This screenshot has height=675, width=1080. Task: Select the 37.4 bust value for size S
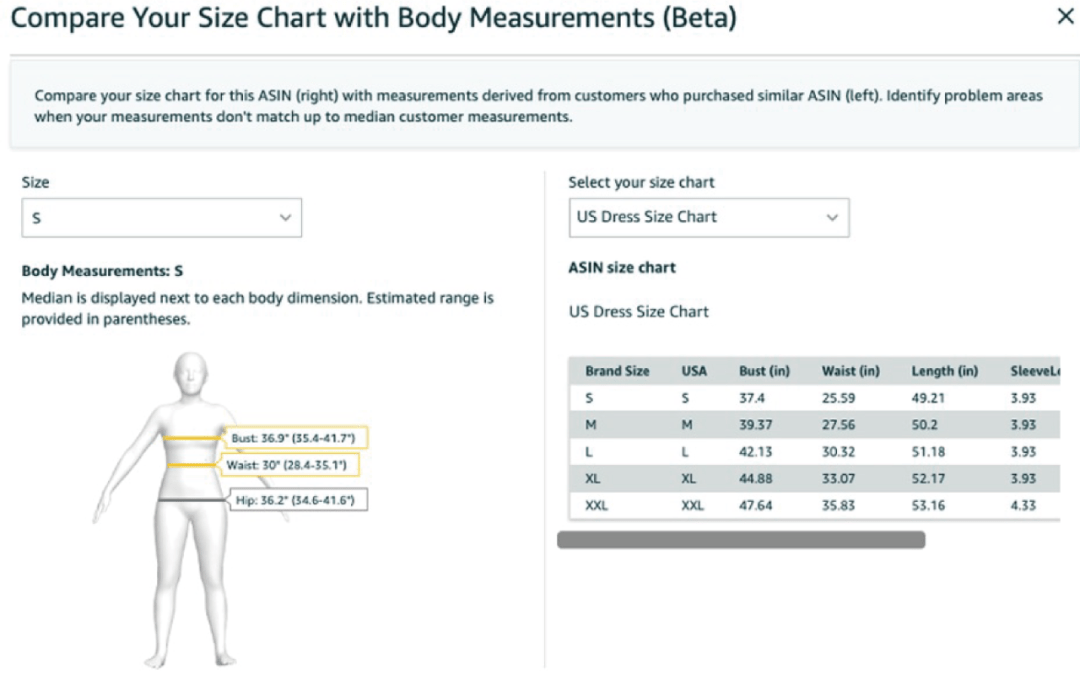click(753, 398)
